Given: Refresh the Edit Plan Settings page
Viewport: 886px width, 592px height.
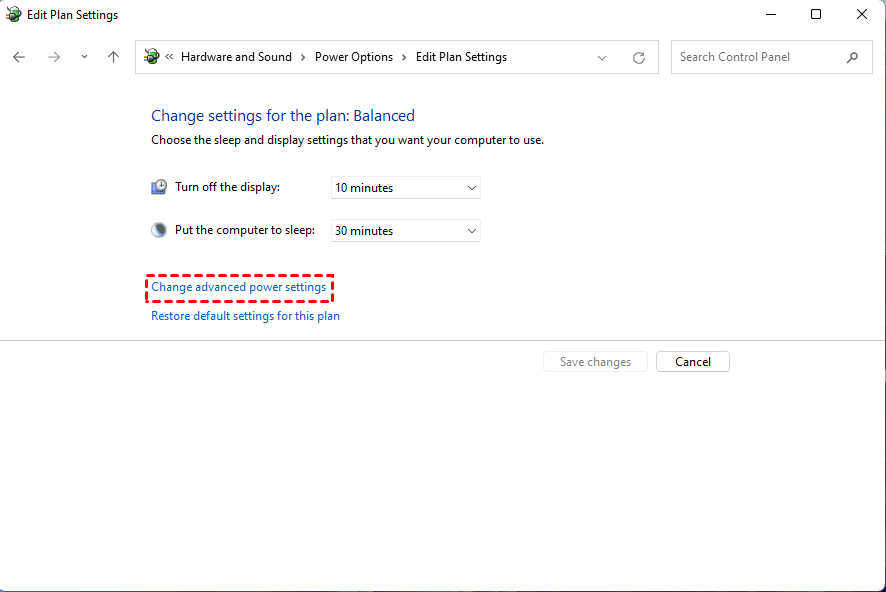Looking at the screenshot, I should tap(639, 58).
